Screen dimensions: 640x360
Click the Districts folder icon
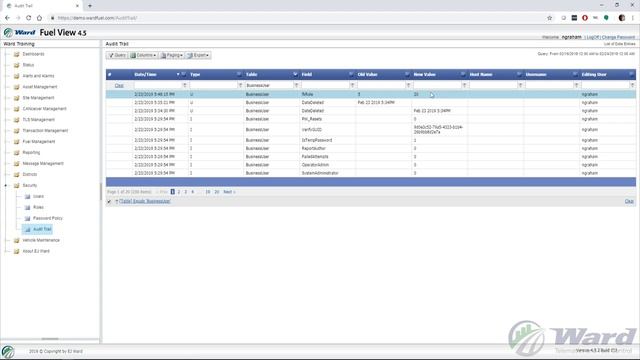pos(17,174)
